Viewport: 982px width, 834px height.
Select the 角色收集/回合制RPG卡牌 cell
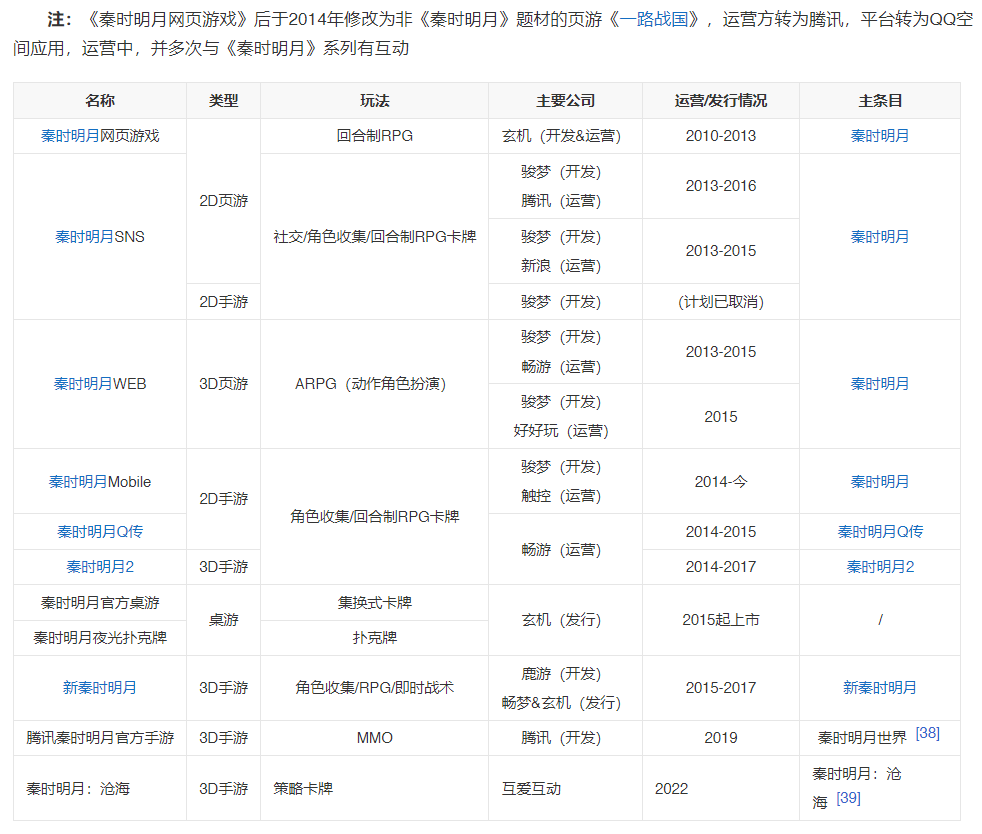coord(375,517)
